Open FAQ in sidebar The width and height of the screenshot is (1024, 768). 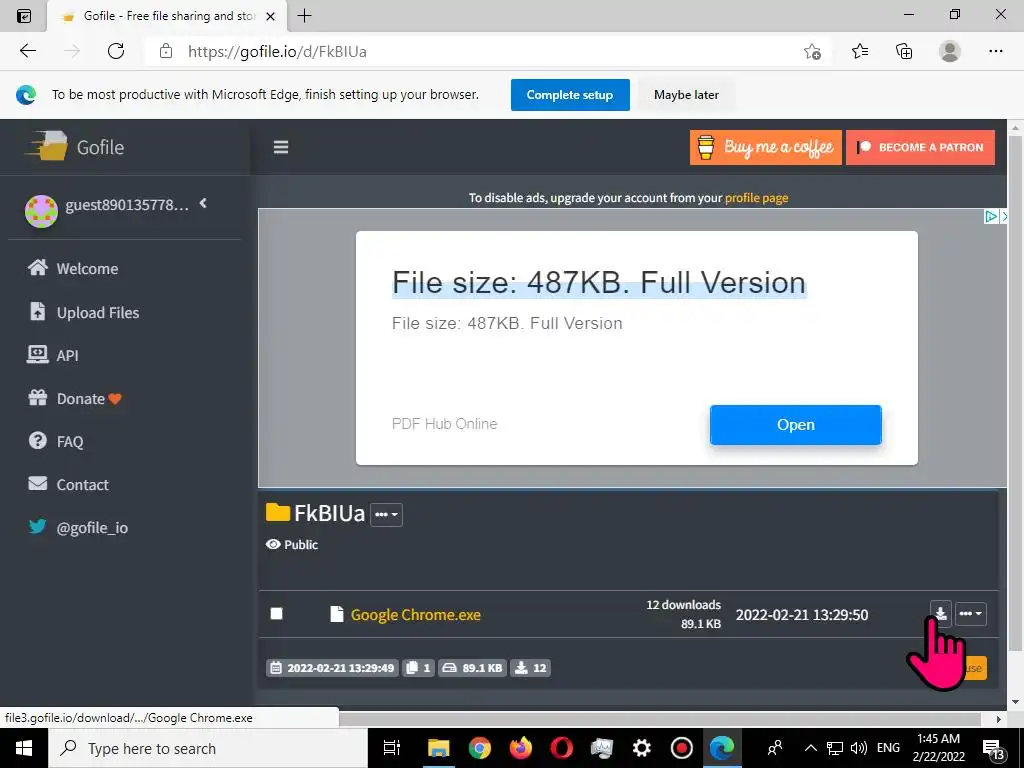coord(56,441)
